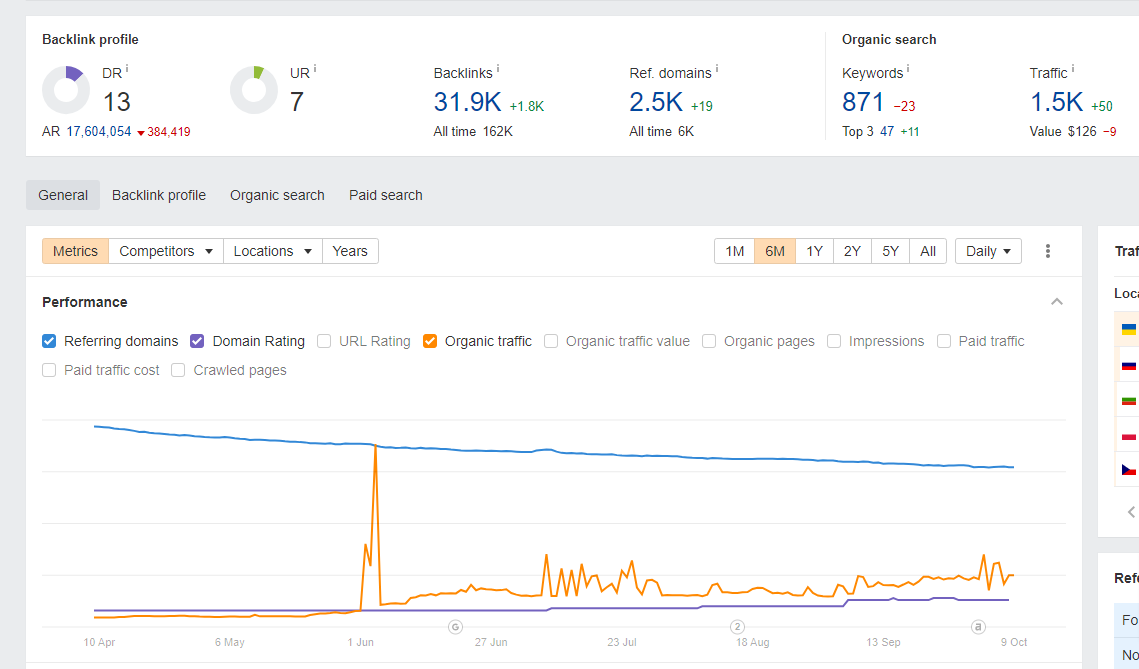Click the three-dot chart options icon
This screenshot has height=669, width=1139.
pyautogui.click(x=1048, y=251)
